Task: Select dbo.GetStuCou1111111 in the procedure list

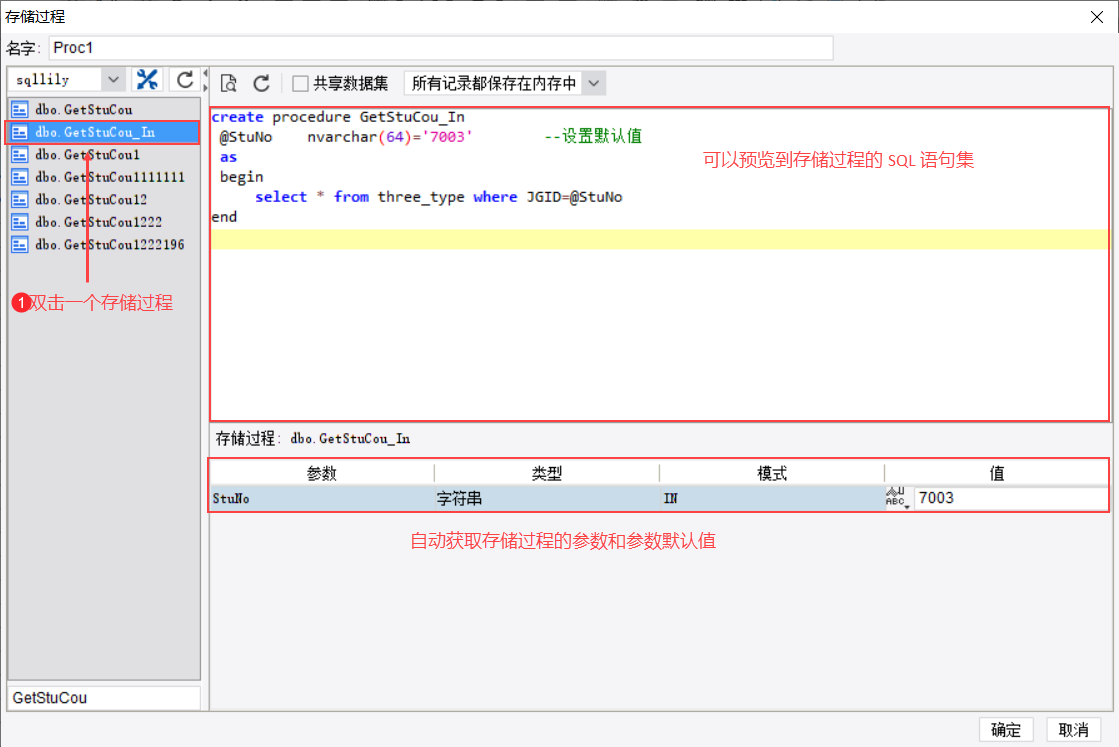Action: click(109, 177)
